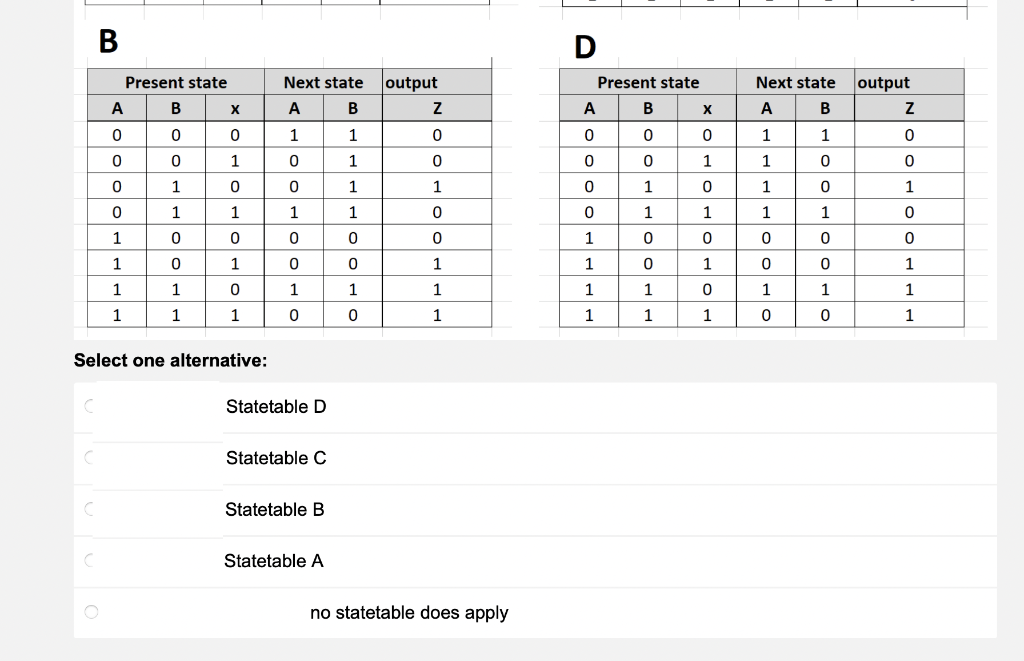This screenshot has width=1024, height=661.
Task: Click the A column header in table D
Action: [x=589, y=108]
